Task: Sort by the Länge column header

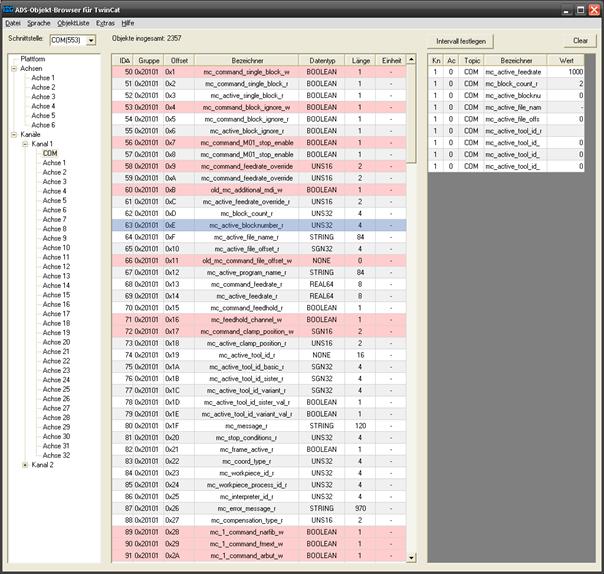Action: (361, 60)
